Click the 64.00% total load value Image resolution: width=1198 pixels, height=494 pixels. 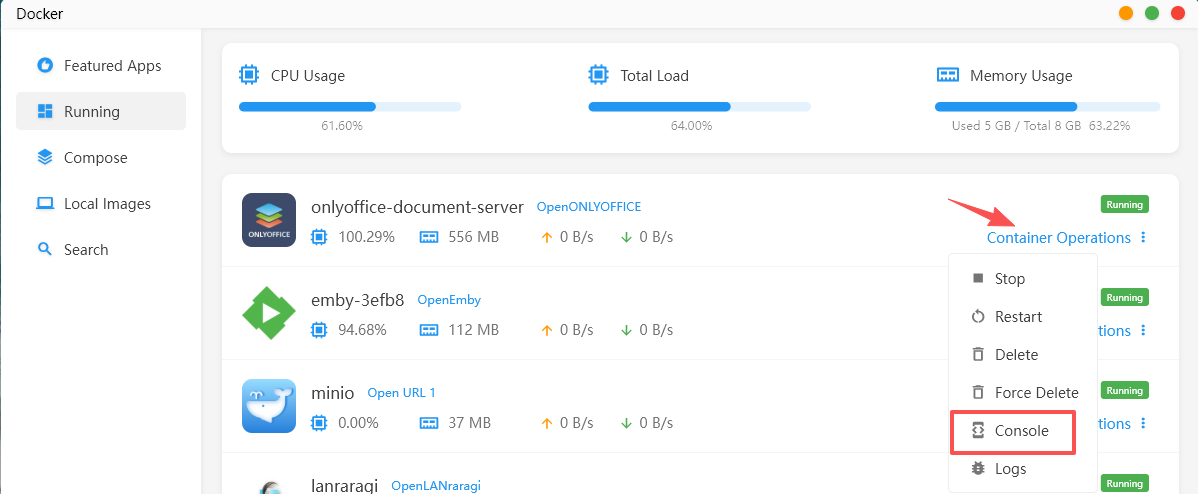(691, 126)
